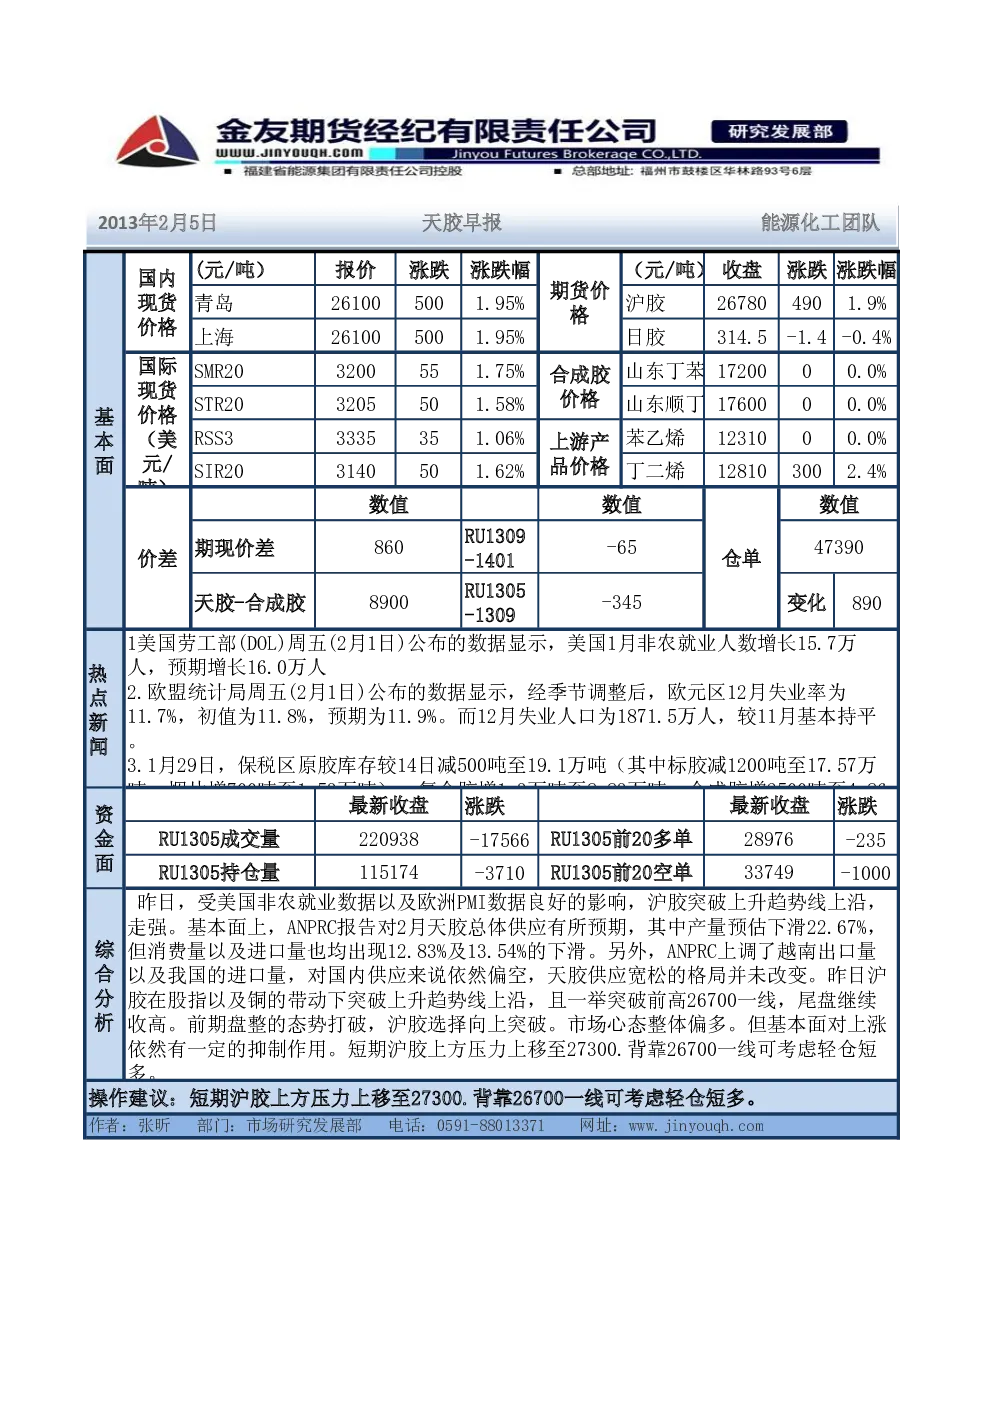Click the 操作建议 recommendation bar
Viewport: 992px width, 1403px height.
pos(491,1098)
